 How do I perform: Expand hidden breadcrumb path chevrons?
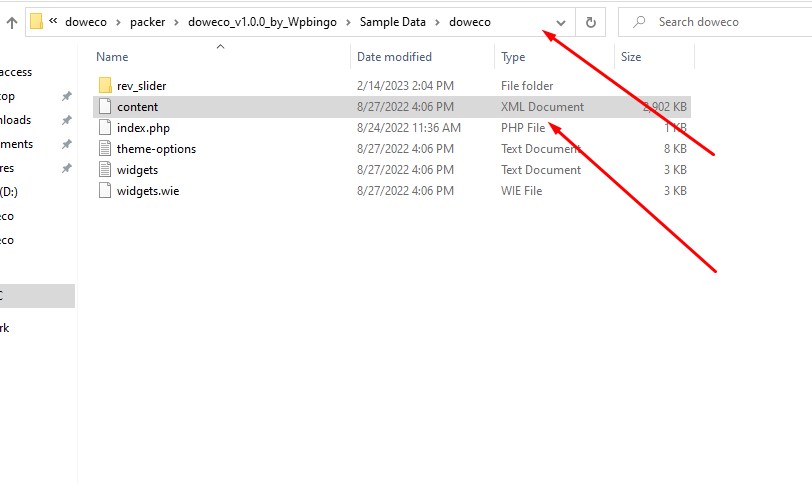pyautogui.click(x=53, y=21)
